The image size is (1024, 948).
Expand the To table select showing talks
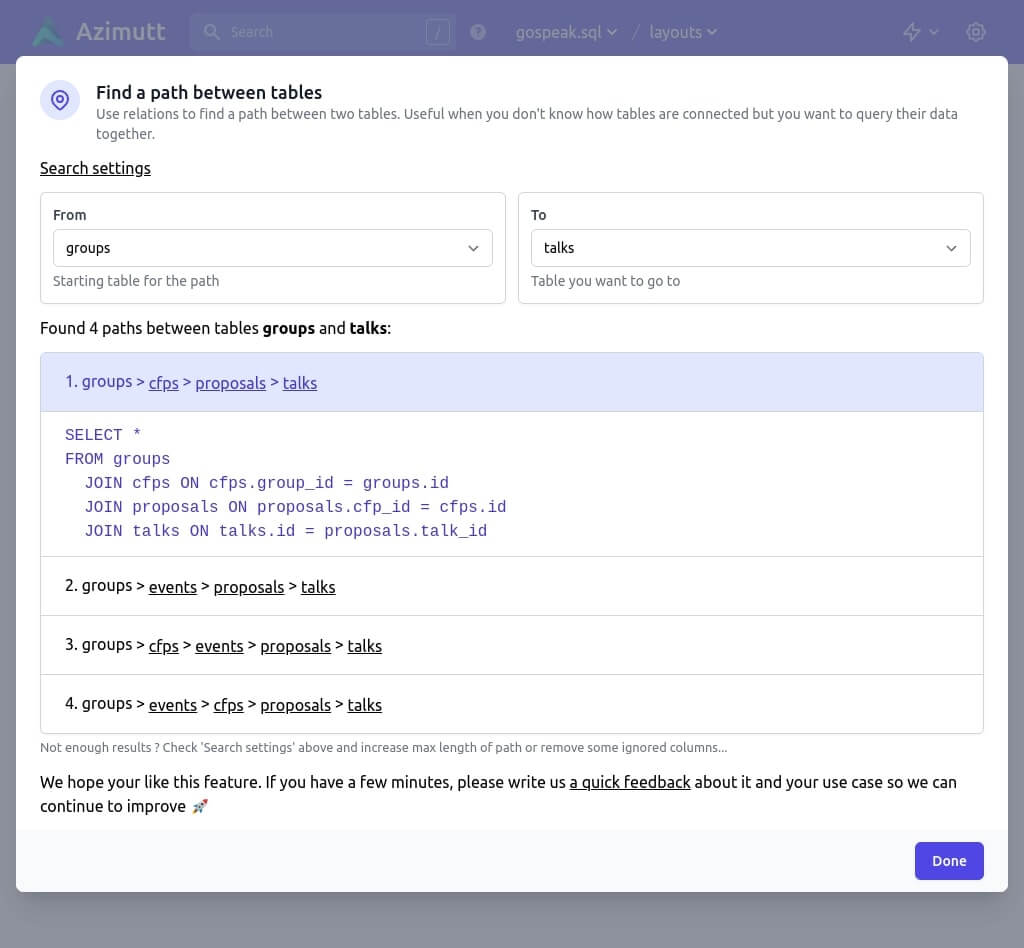point(750,248)
